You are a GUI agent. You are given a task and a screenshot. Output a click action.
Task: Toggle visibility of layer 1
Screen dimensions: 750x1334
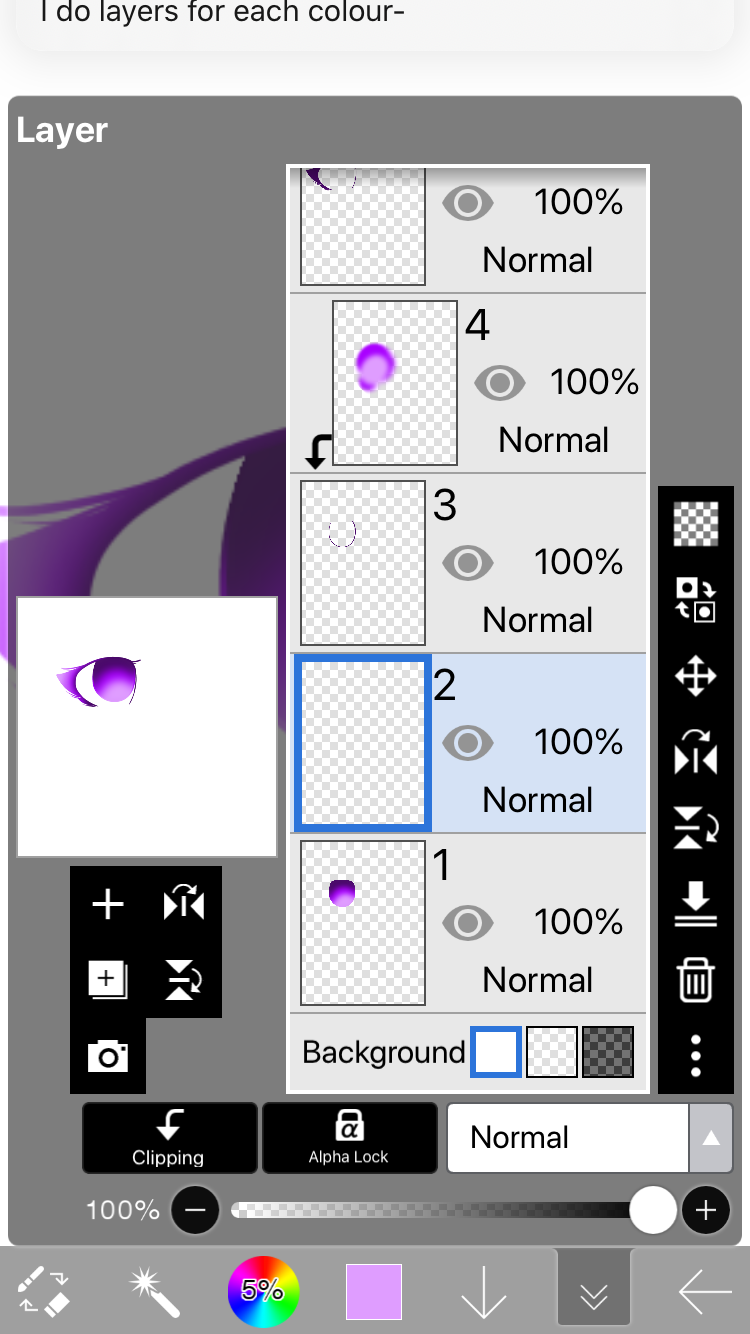click(467, 923)
